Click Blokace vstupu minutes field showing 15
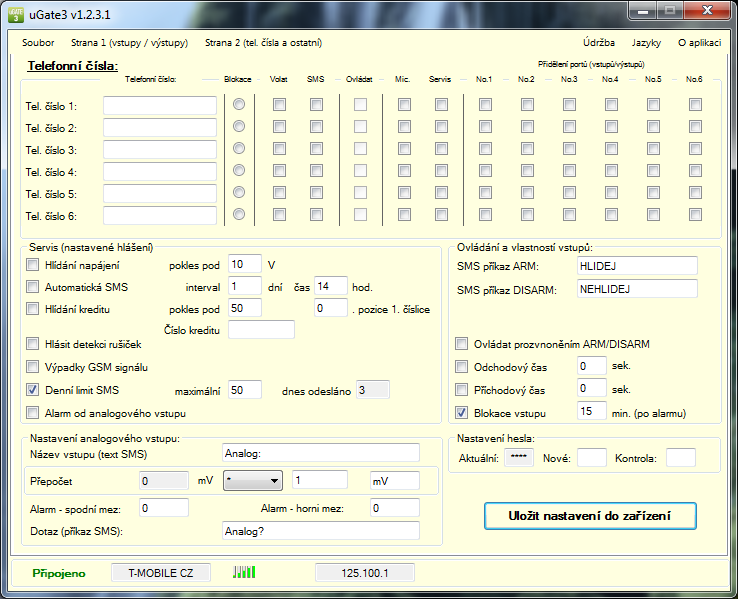The image size is (738, 599). [592, 411]
